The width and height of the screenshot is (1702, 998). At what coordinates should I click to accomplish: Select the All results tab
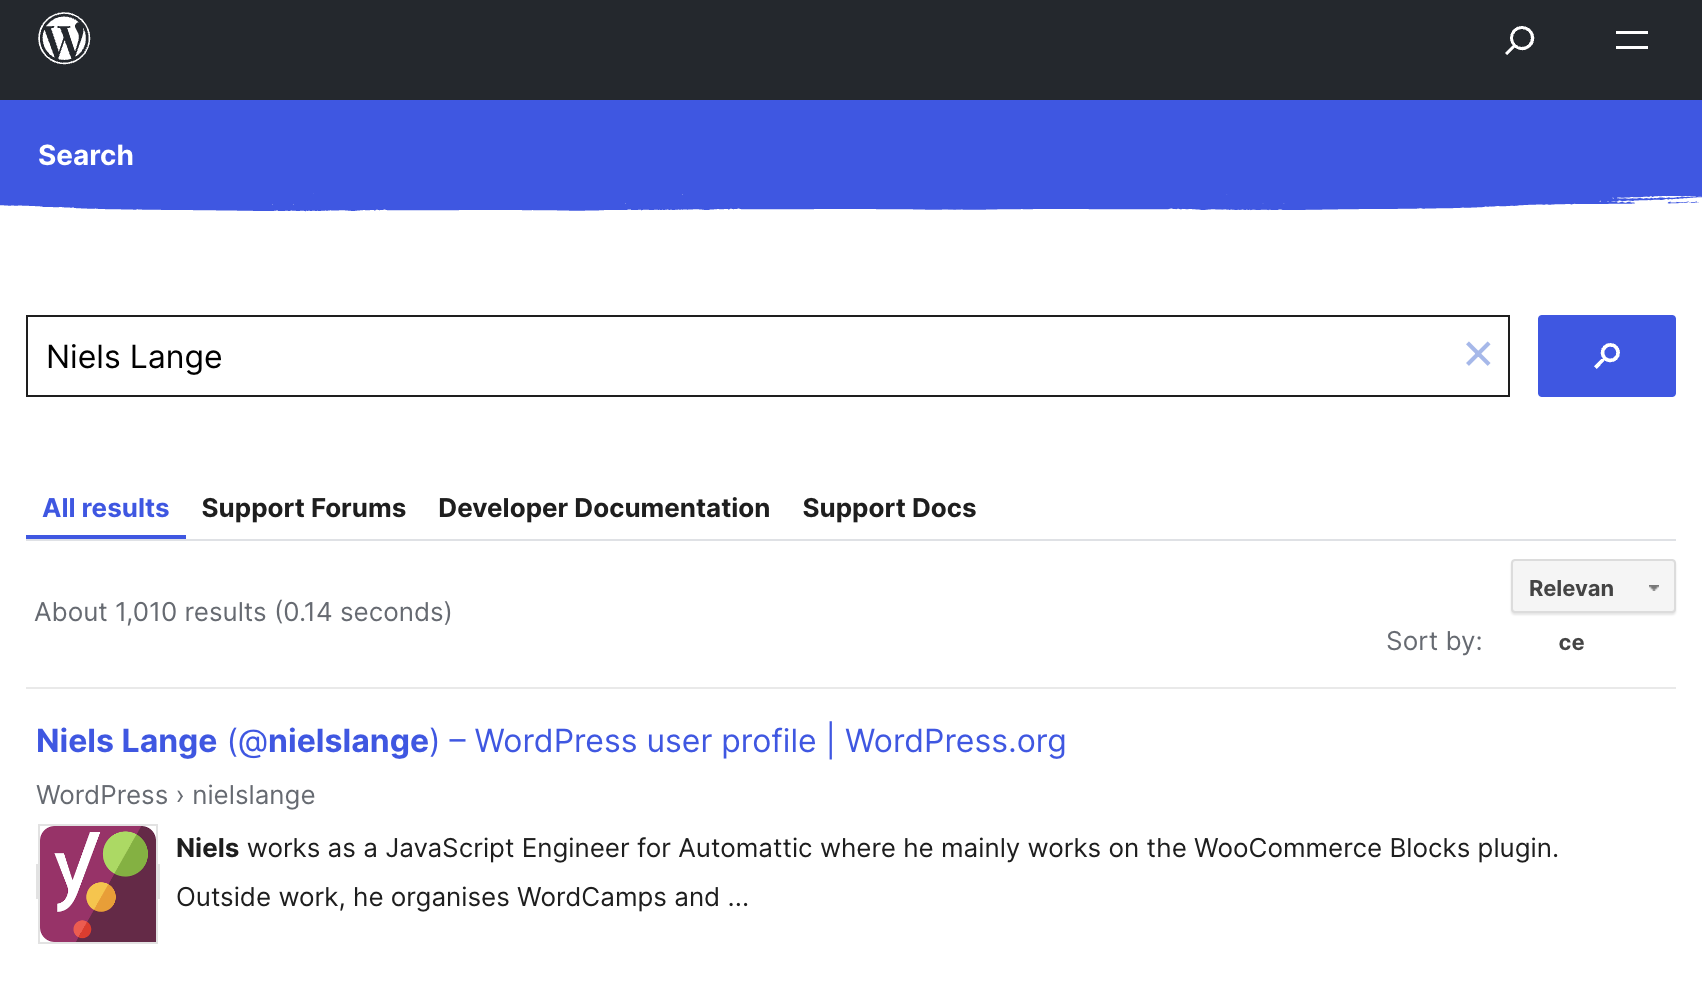(105, 508)
